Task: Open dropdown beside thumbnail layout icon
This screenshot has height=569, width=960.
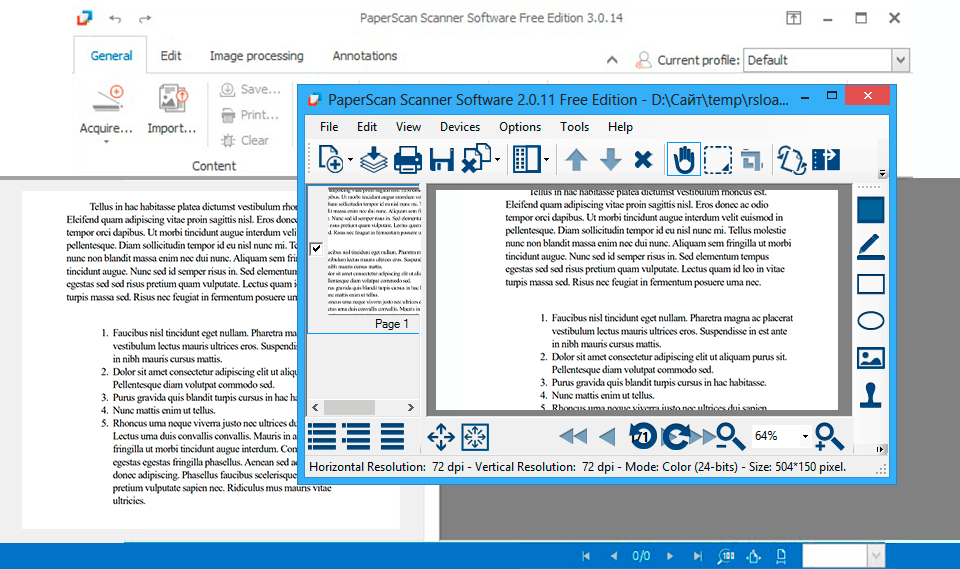Action: click(x=546, y=160)
